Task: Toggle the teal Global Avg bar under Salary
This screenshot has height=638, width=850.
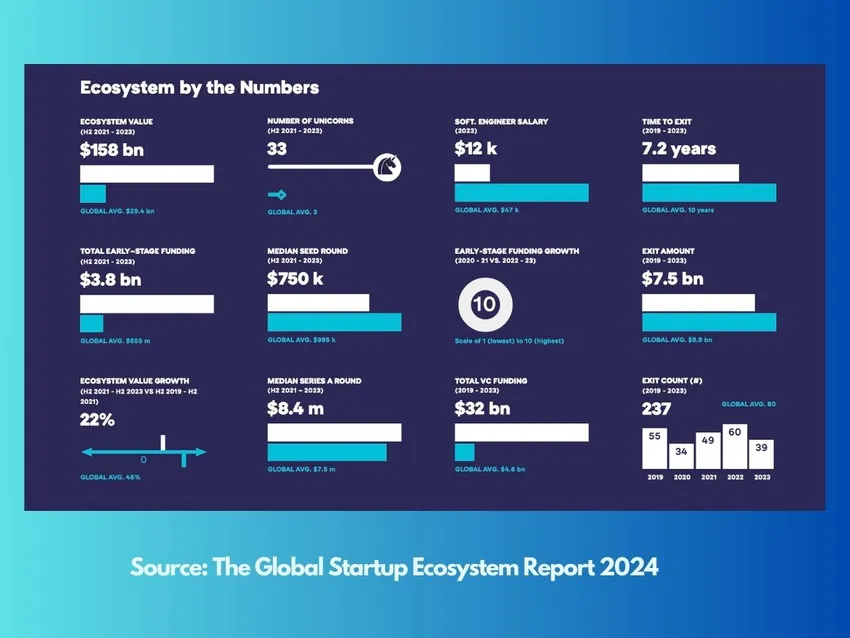Action: (x=520, y=191)
